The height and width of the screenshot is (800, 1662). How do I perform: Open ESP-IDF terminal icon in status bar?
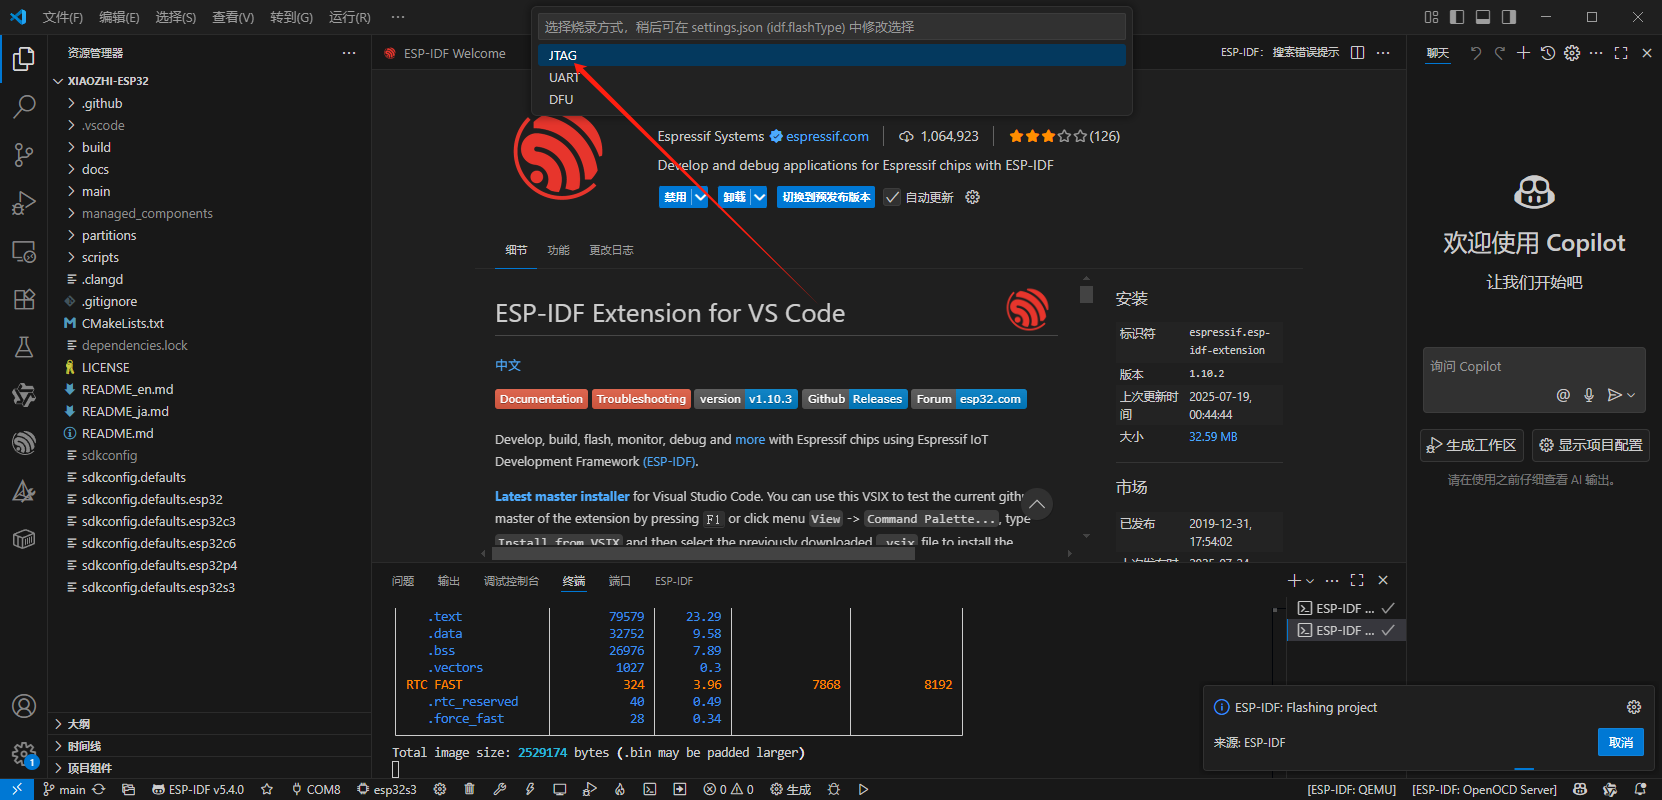(x=650, y=789)
